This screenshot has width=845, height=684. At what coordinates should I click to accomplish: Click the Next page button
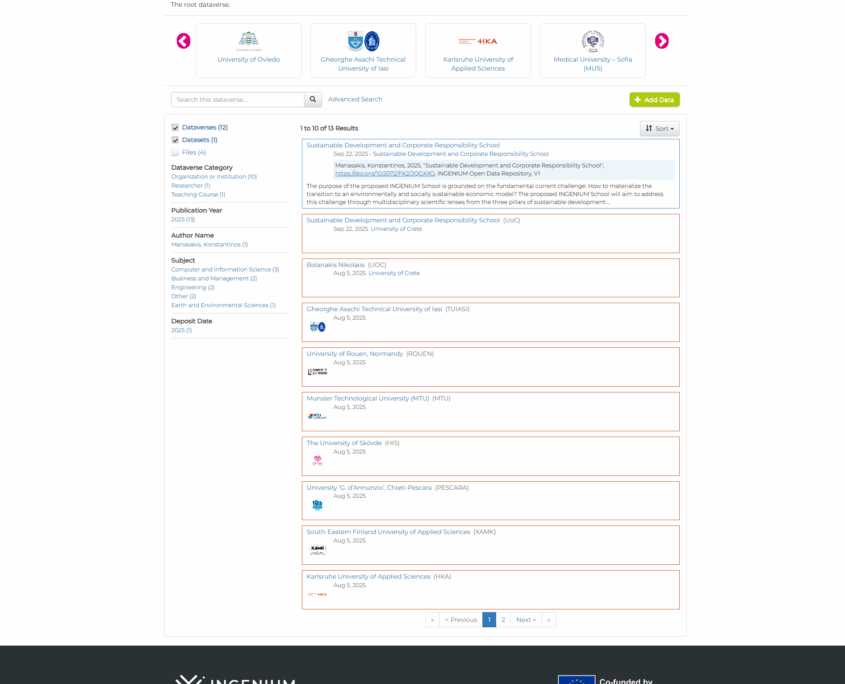tap(526, 620)
